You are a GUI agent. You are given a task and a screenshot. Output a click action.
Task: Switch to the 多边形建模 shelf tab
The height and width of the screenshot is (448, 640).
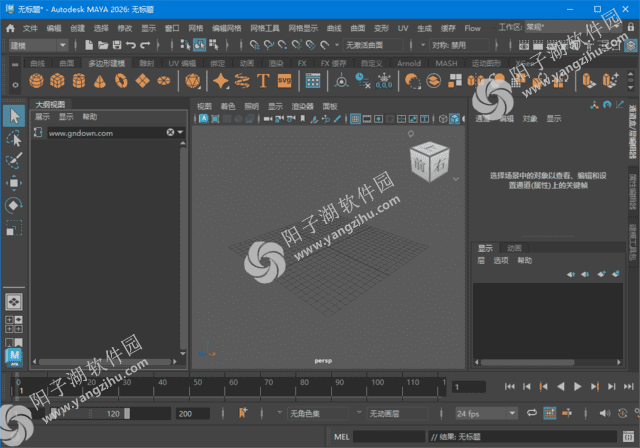point(107,63)
